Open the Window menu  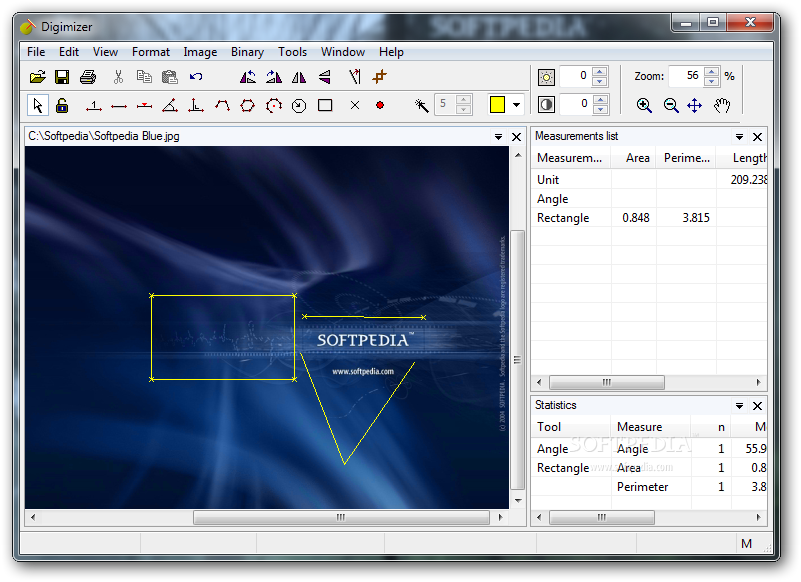point(343,52)
